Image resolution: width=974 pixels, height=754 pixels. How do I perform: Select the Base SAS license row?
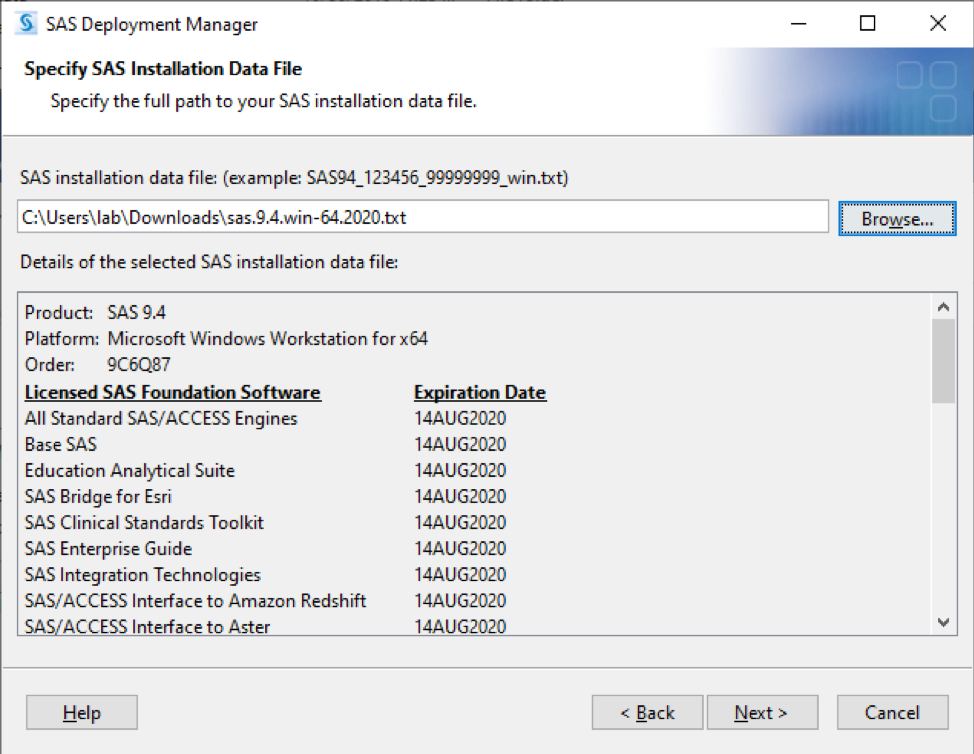click(x=266, y=444)
